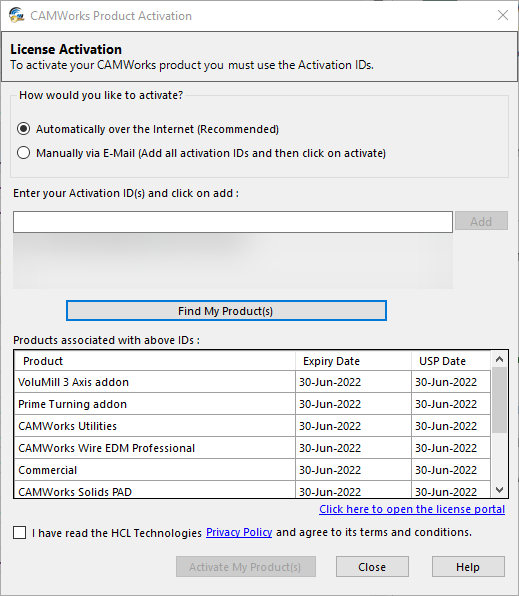Viewport: 519px width, 596px height.
Task: Click Prime Turning addon USP date cell
Action: 451,404
